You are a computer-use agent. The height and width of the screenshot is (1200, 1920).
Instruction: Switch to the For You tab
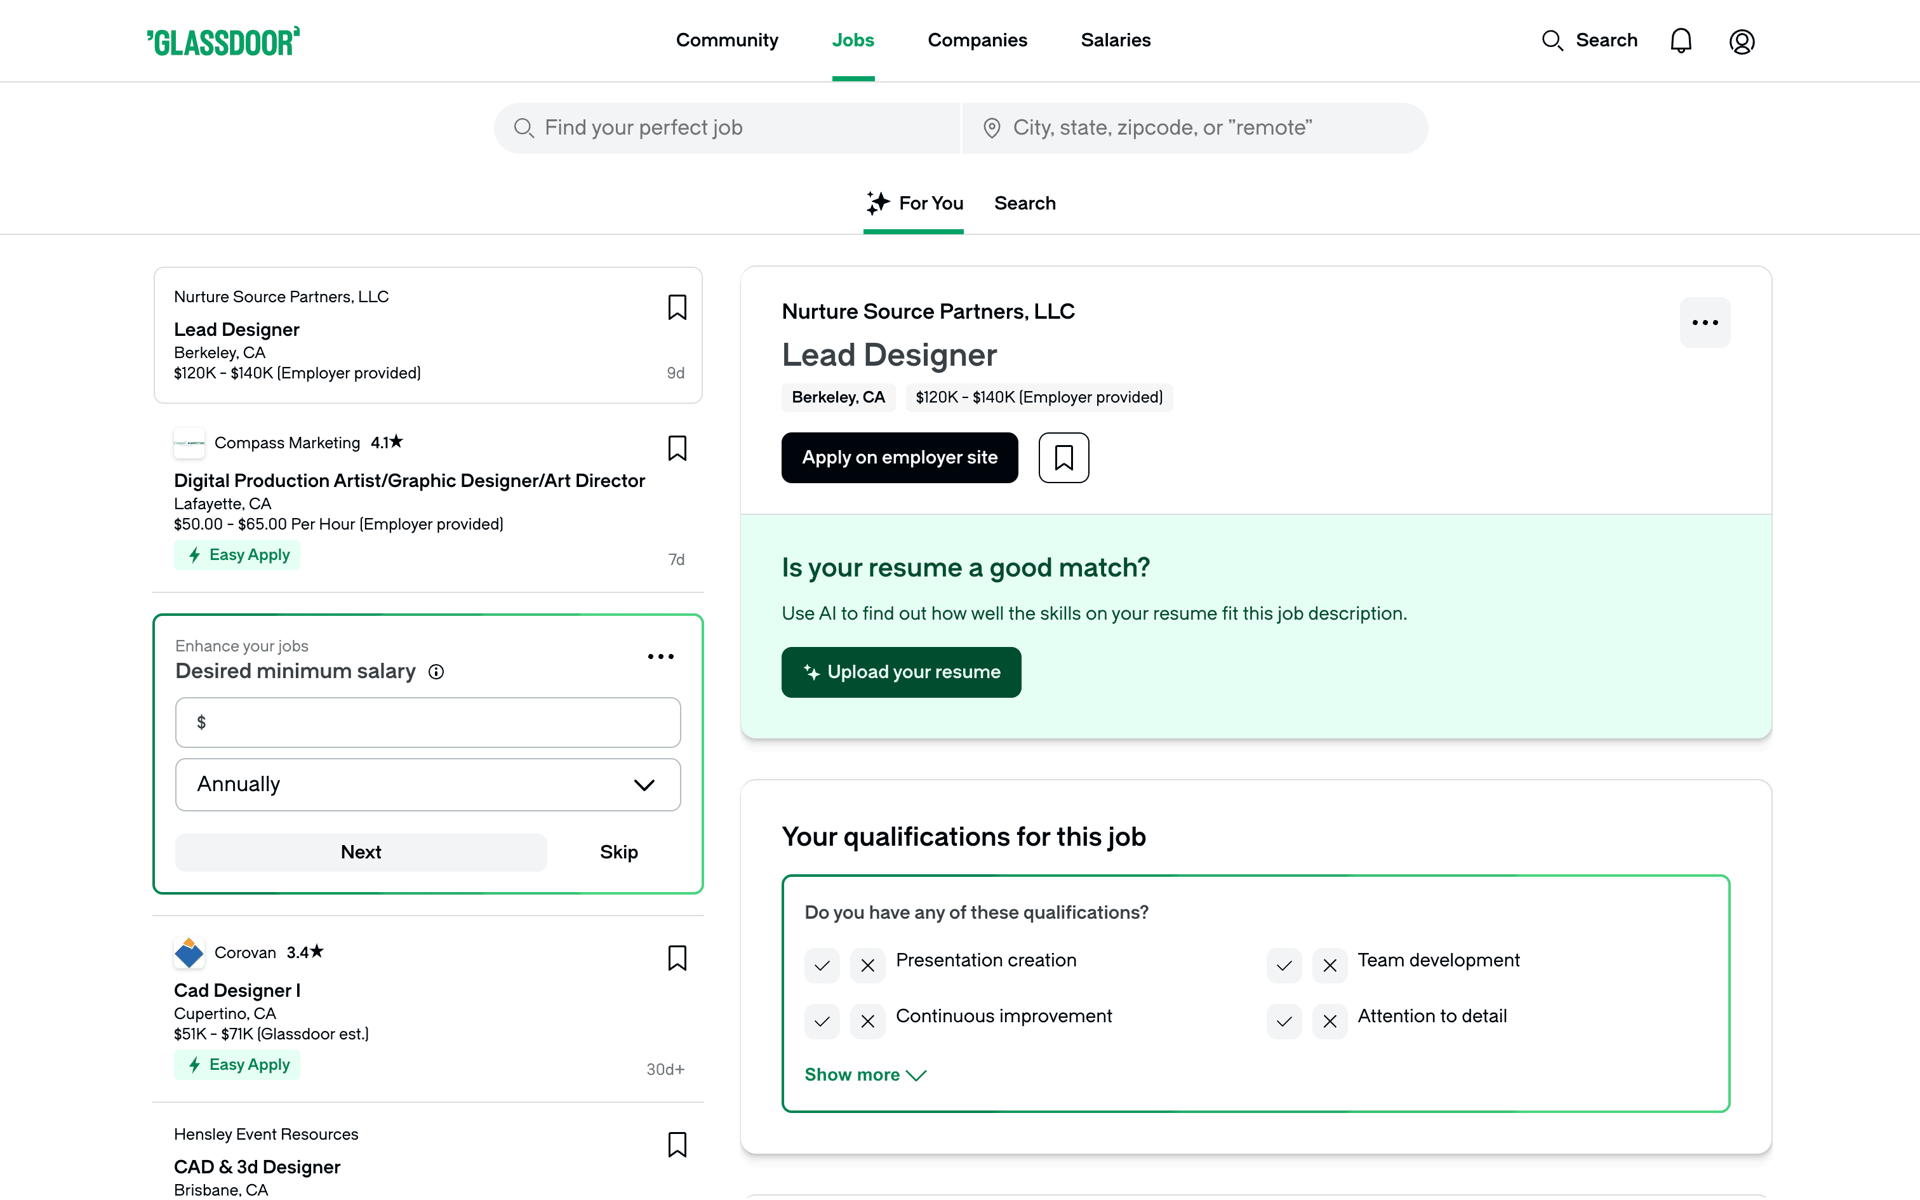click(914, 203)
